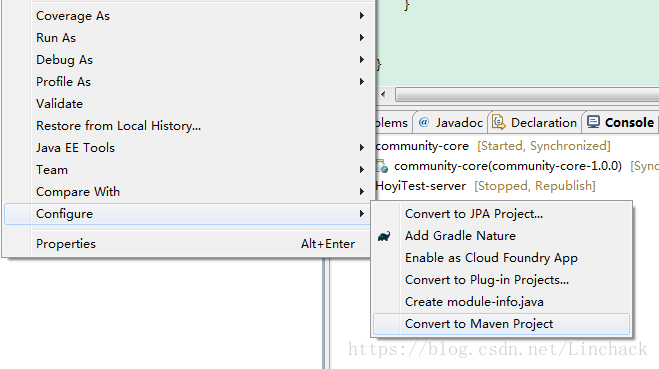Click the editor scroll-left arrow
Viewport: 659px width, 369px height.
pos(383,95)
